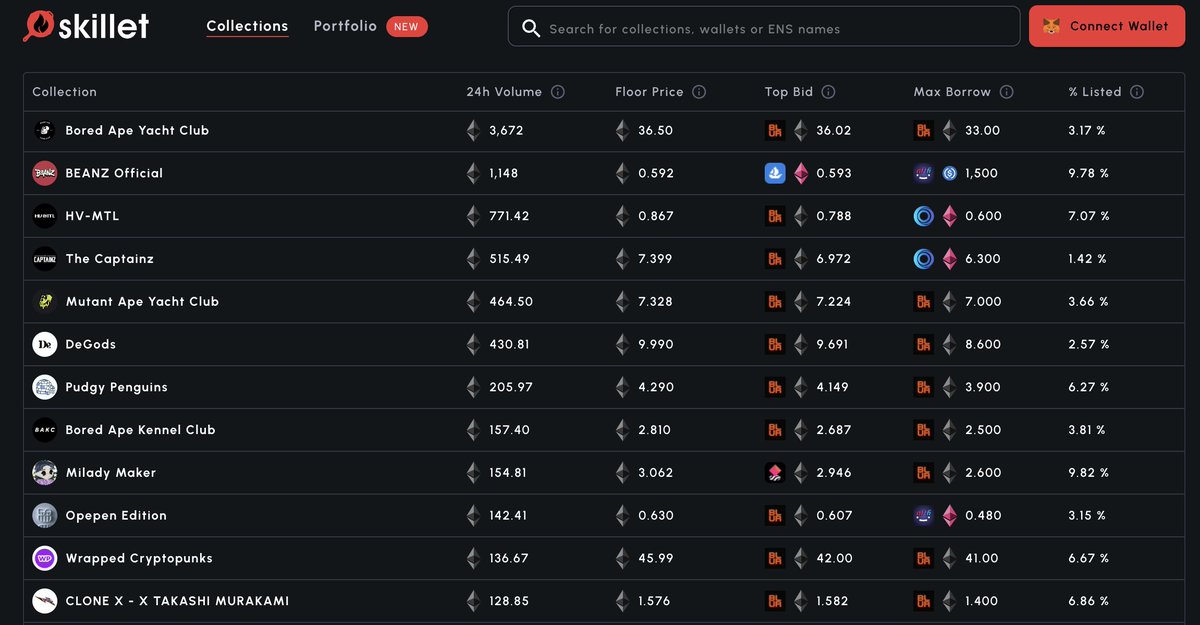Image resolution: width=1200 pixels, height=625 pixels.
Task: Click the Milady Maker avatar
Action: pyautogui.click(x=44, y=473)
